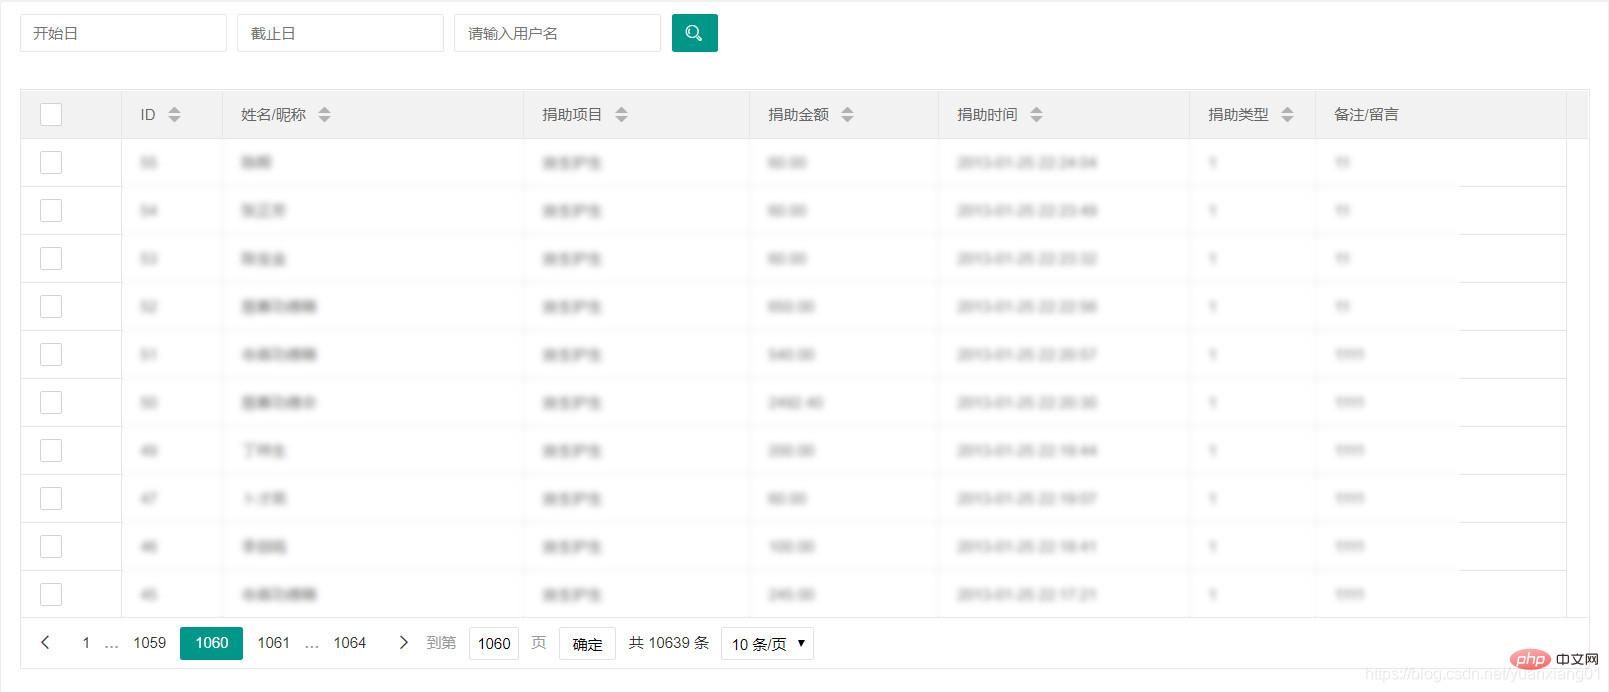Check the row with amount 650.00
Screen dimensions: 1609x692
tap(51, 307)
